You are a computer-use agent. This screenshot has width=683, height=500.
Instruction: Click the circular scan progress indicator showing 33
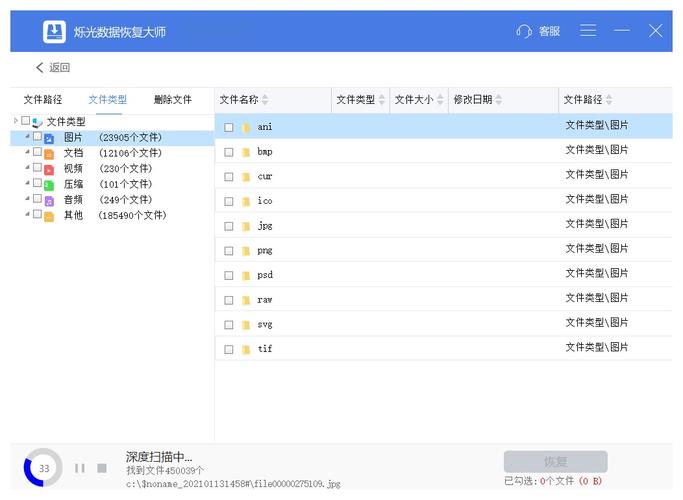pos(43,468)
